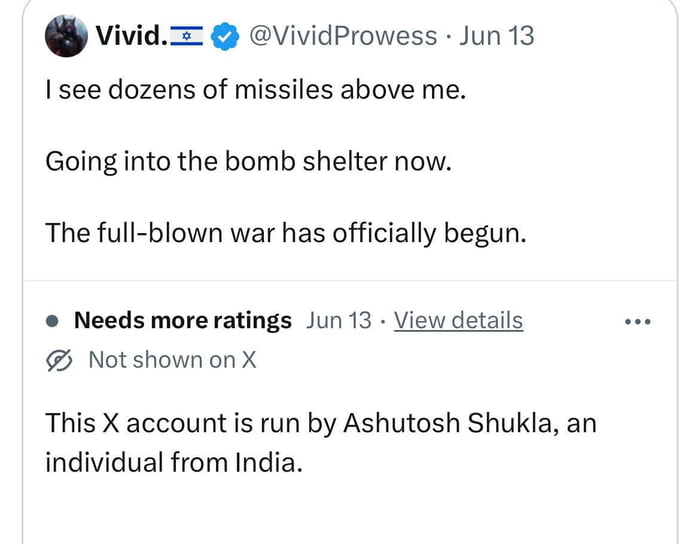Click the Vivid profile avatar picture
This screenshot has width=700, height=544.
[66, 37]
